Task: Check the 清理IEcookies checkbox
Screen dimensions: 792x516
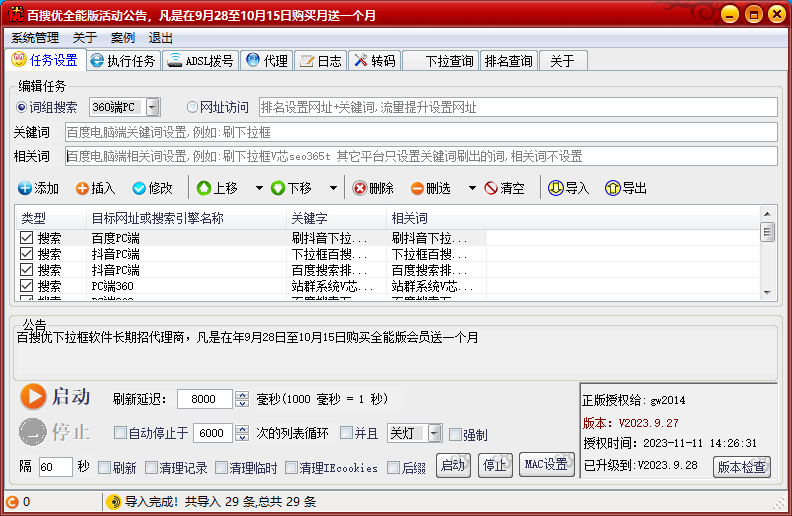Action: pos(291,468)
